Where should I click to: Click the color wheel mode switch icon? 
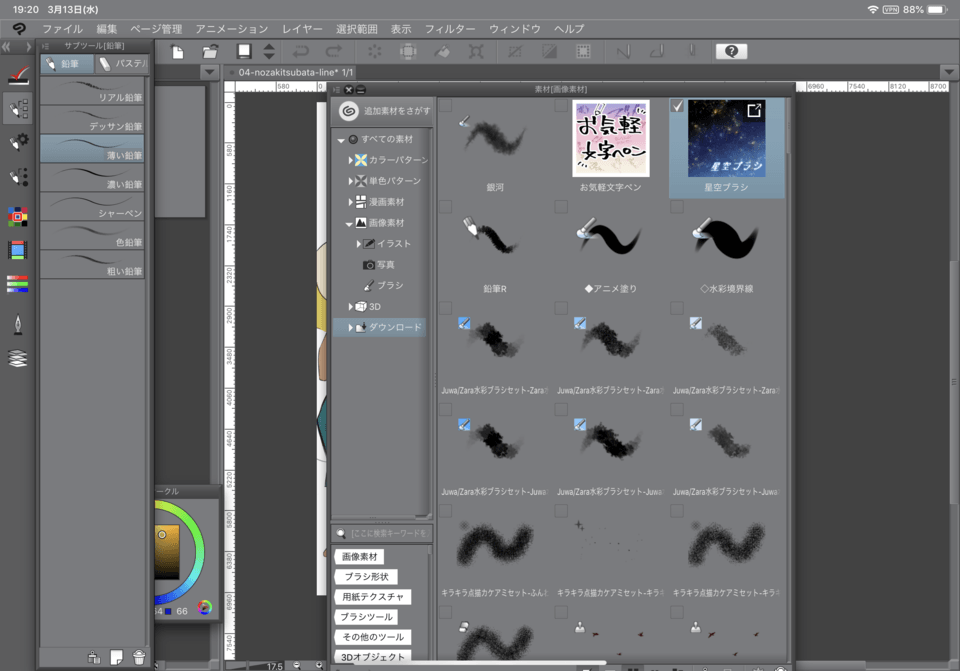(x=204, y=607)
